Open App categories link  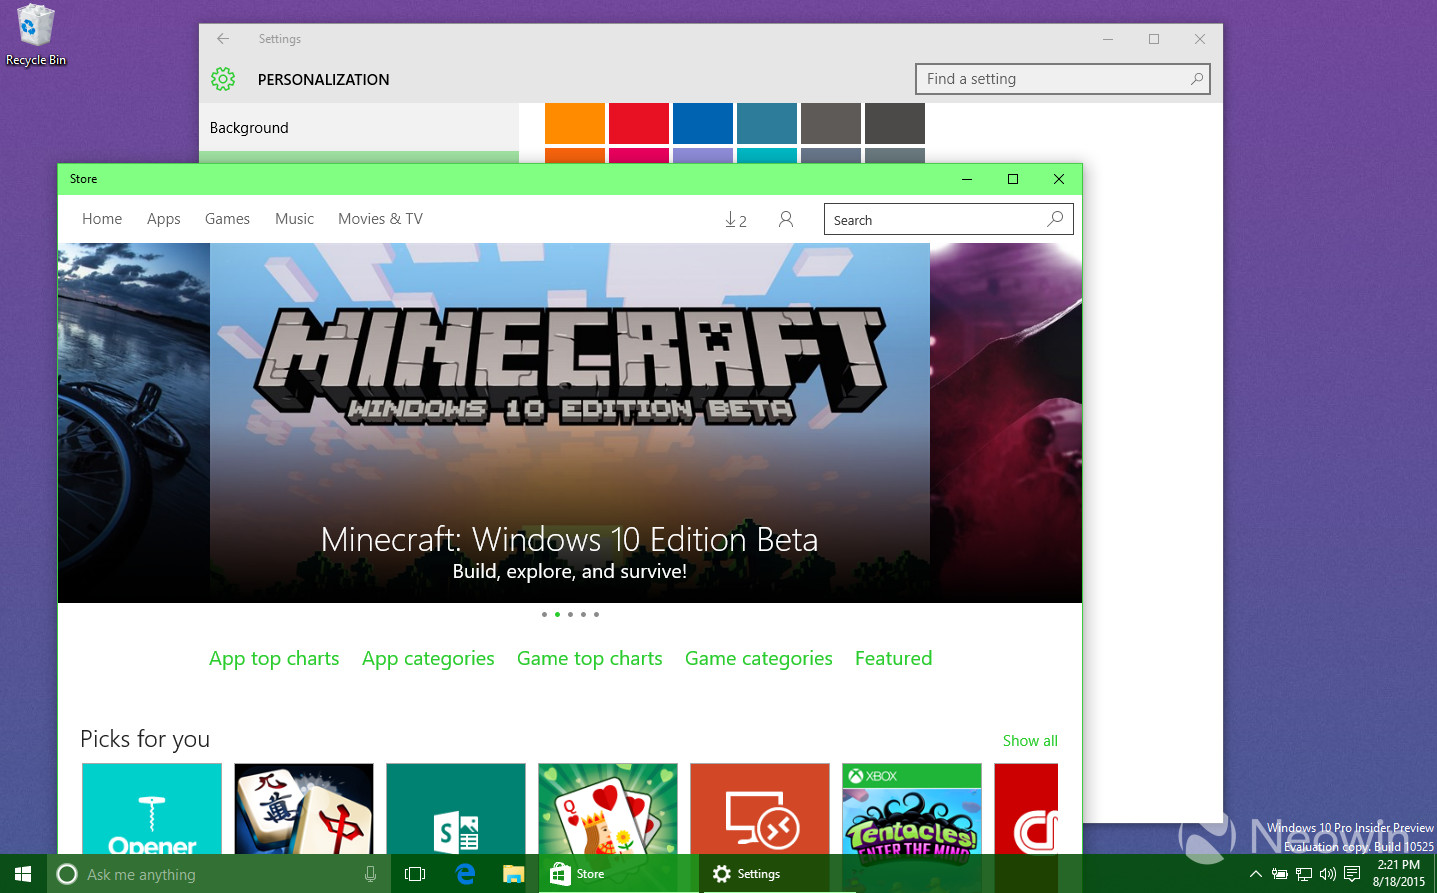(428, 659)
